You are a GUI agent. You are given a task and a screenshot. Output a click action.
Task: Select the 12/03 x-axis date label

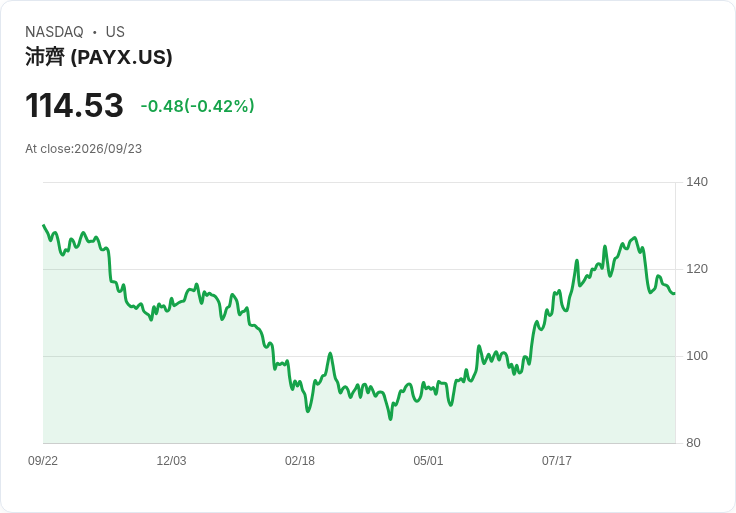[x=171, y=461]
